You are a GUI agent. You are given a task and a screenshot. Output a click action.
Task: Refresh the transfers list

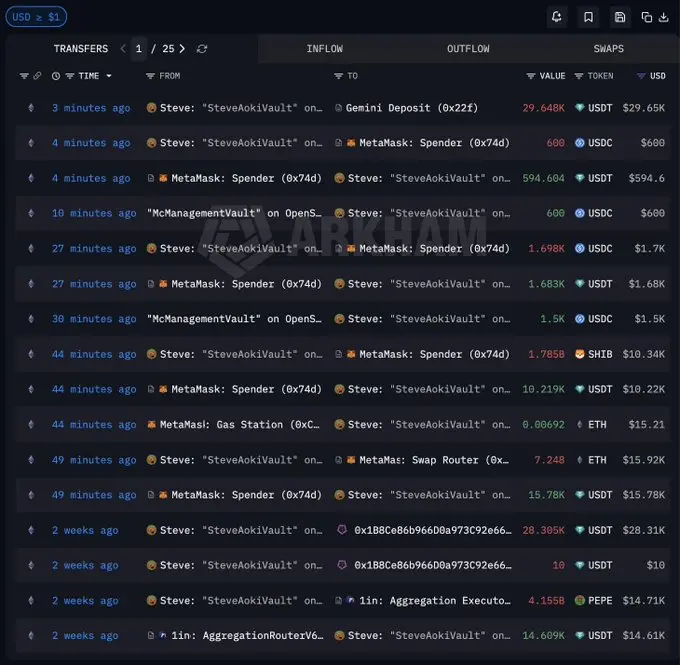point(202,49)
